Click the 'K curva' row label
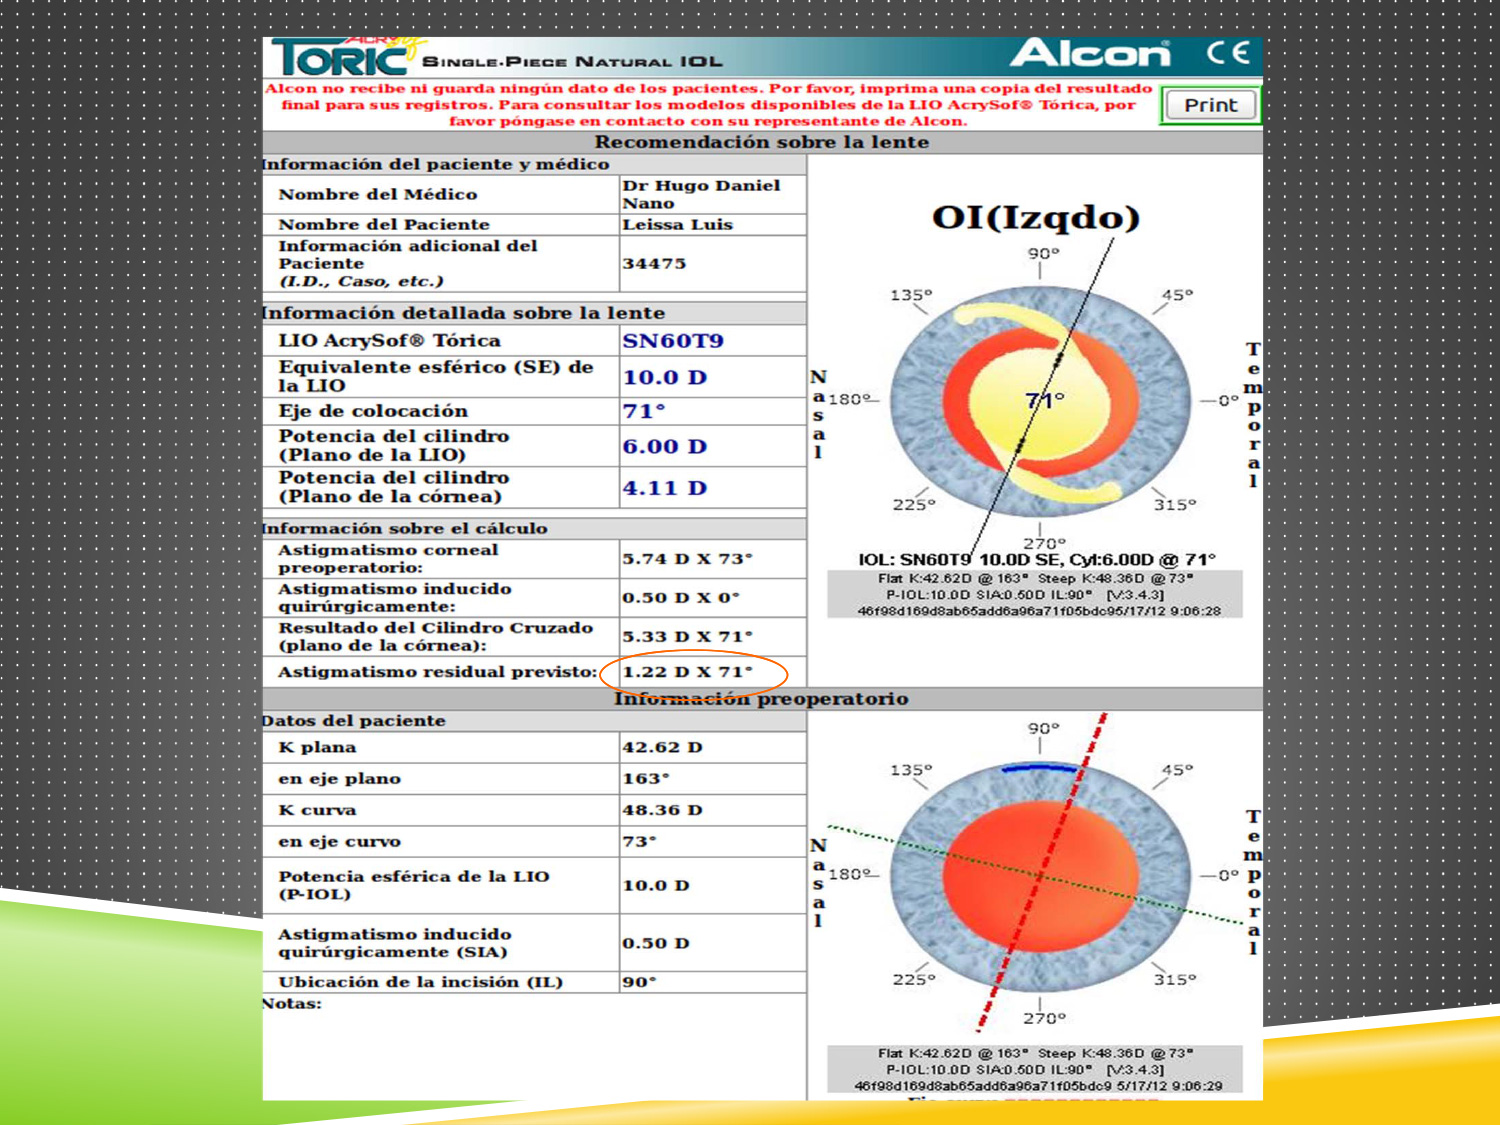The height and width of the screenshot is (1125, 1500). (x=317, y=810)
